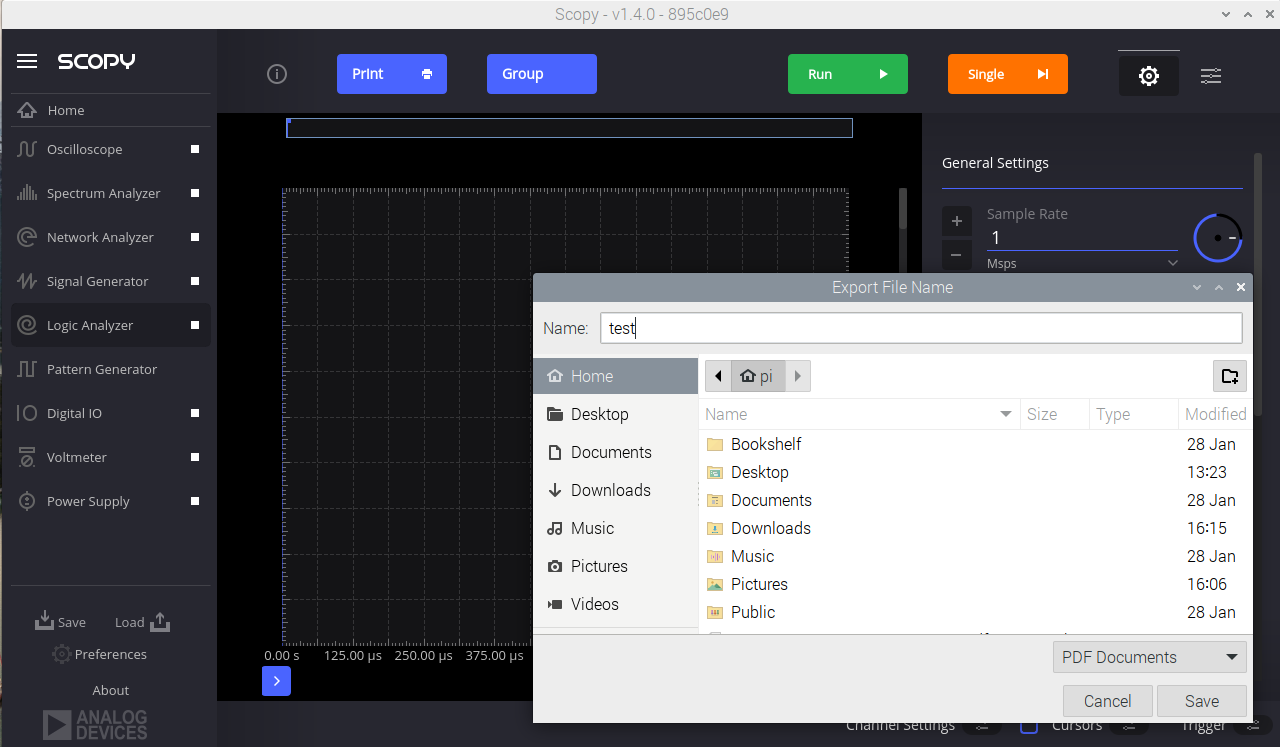Toggle the Signal Generator run indicator square
Image resolution: width=1280 pixels, height=747 pixels.
pyautogui.click(x=195, y=281)
